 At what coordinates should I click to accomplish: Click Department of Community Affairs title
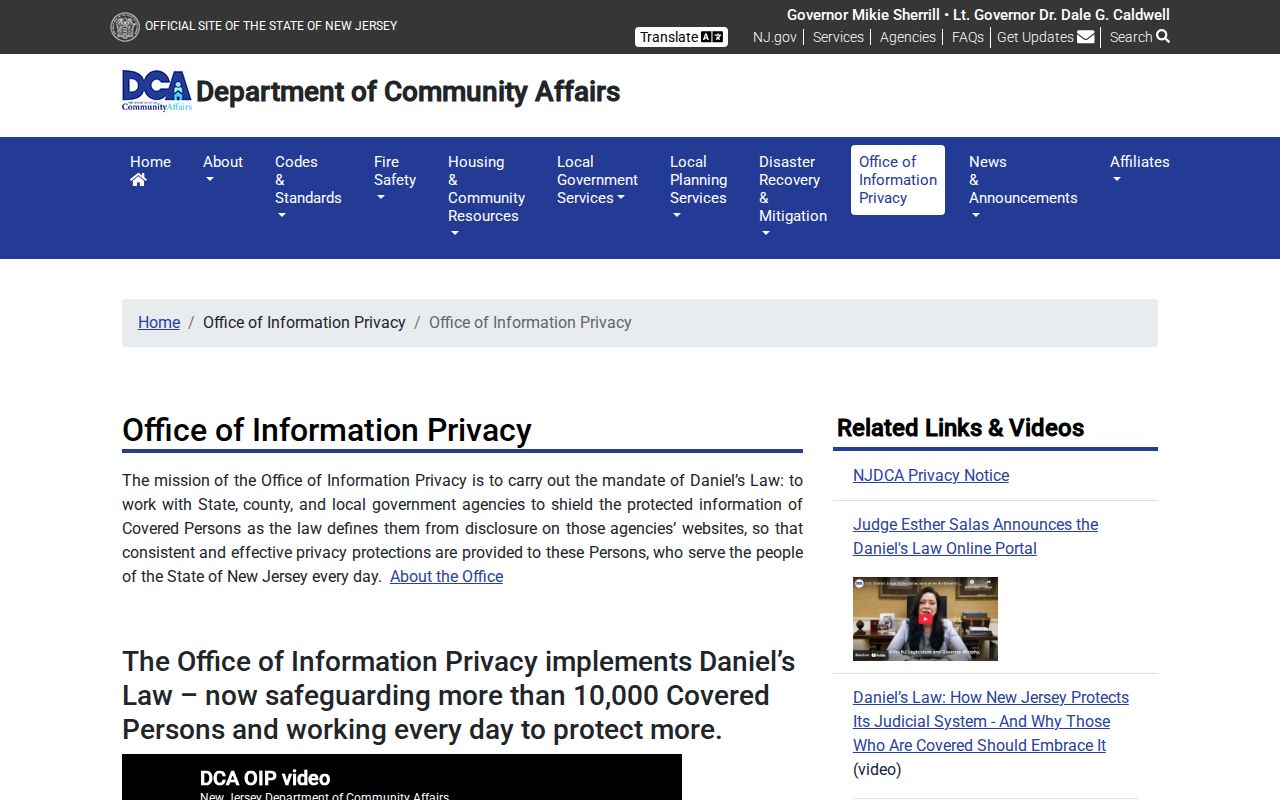(408, 91)
